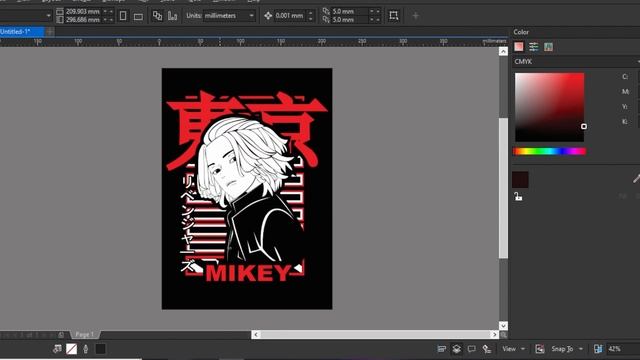Screen dimensions: 640x360
Task: Open the Units millimeters dropdown
Action: [229, 16]
